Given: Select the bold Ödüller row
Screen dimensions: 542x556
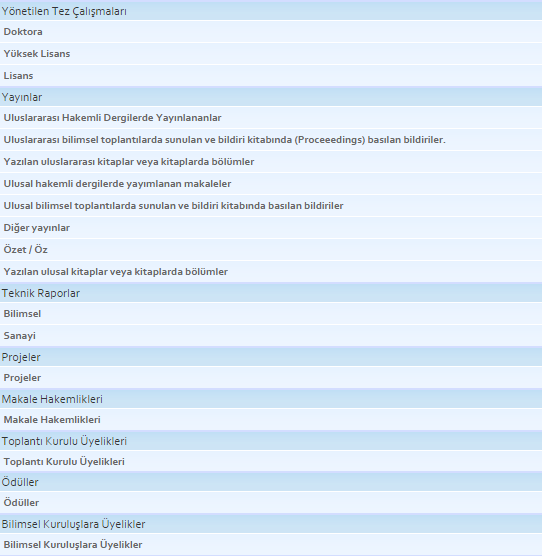Looking at the screenshot, I should tap(271, 502).
